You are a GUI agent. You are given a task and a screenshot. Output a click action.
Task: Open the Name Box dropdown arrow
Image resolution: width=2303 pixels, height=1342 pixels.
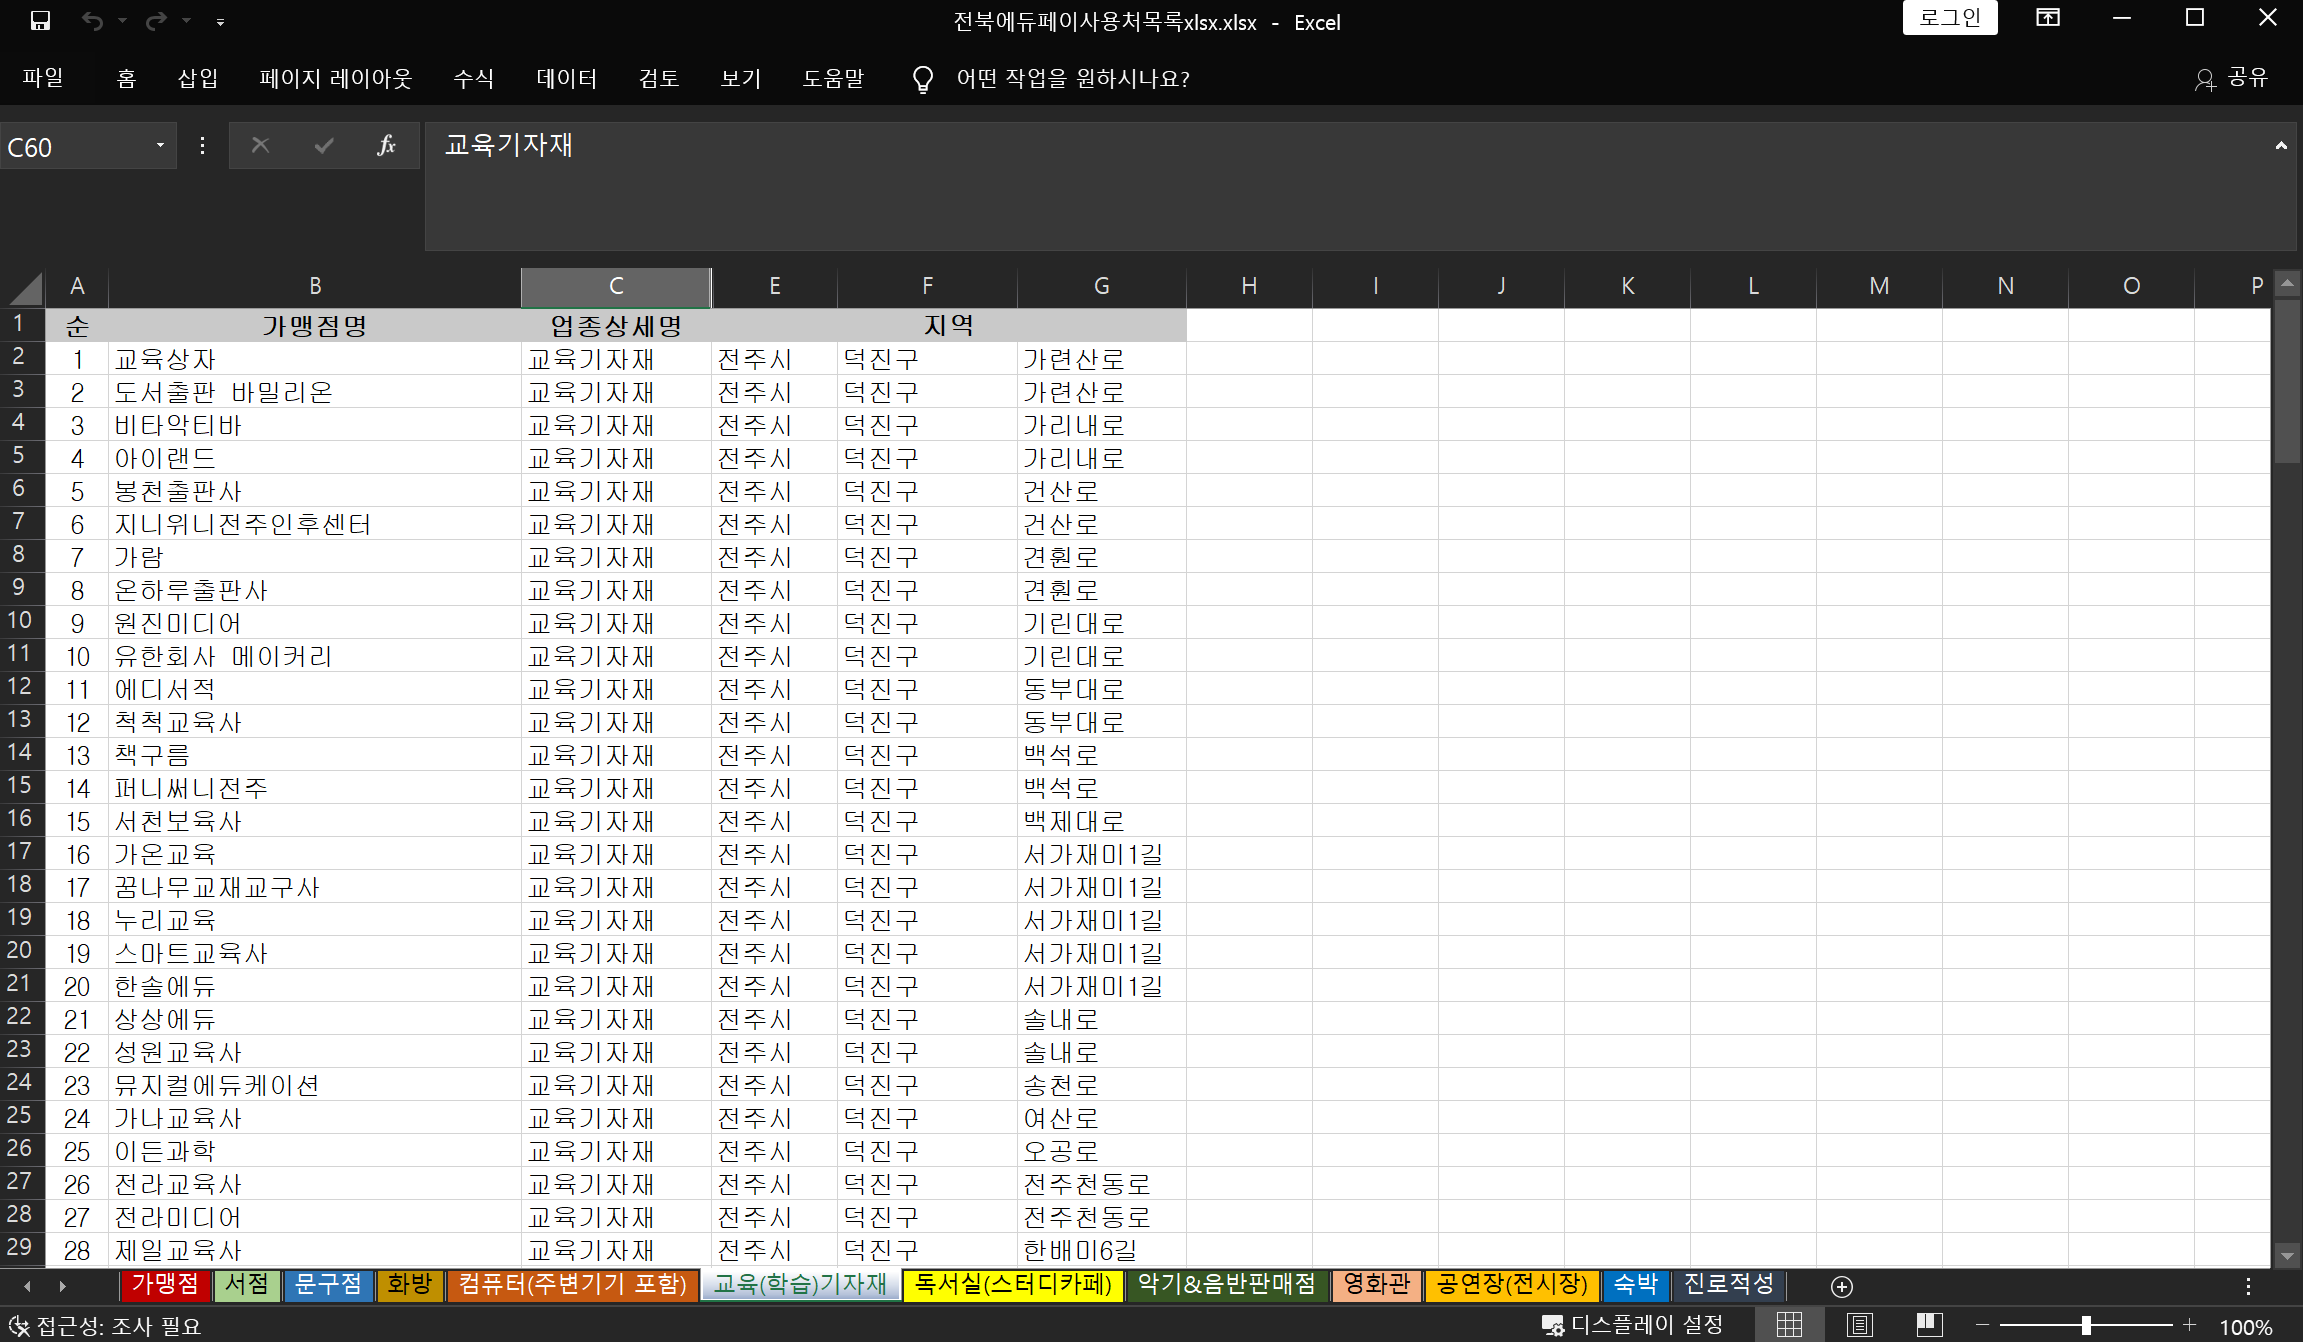coord(160,146)
